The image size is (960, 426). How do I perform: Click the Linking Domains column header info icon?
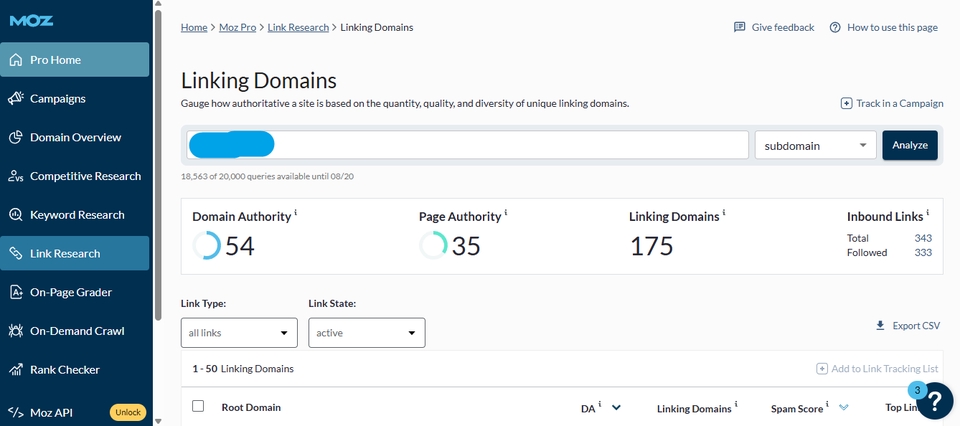pos(736,405)
